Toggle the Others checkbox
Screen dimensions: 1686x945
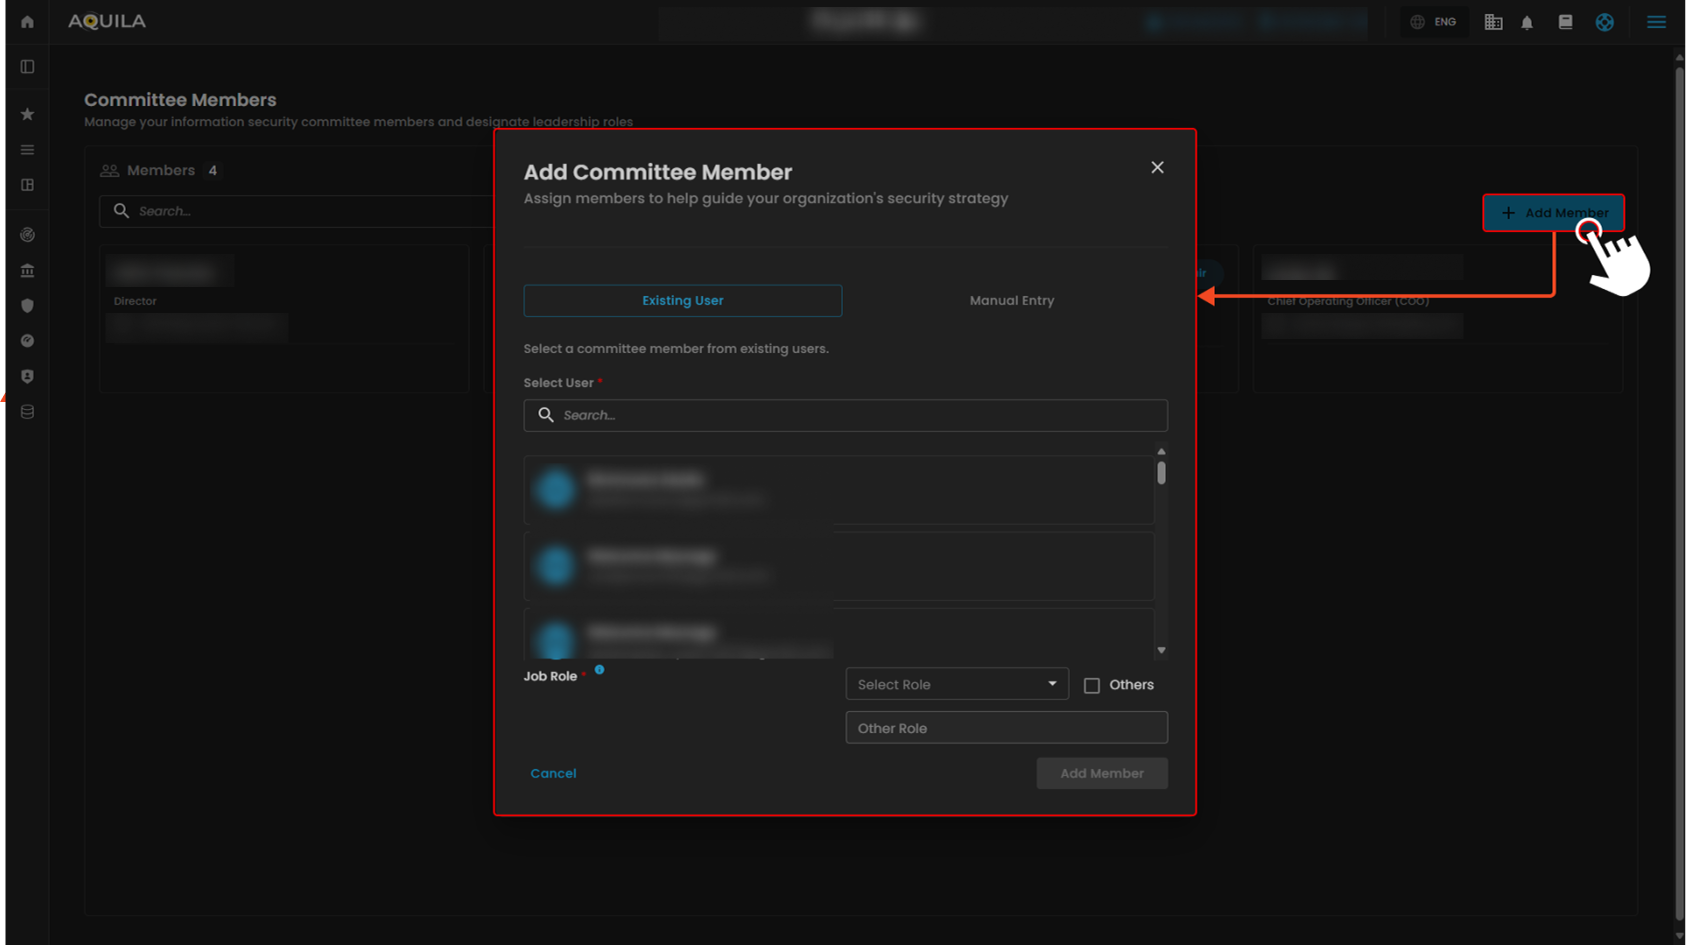pyautogui.click(x=1092, y=686)
